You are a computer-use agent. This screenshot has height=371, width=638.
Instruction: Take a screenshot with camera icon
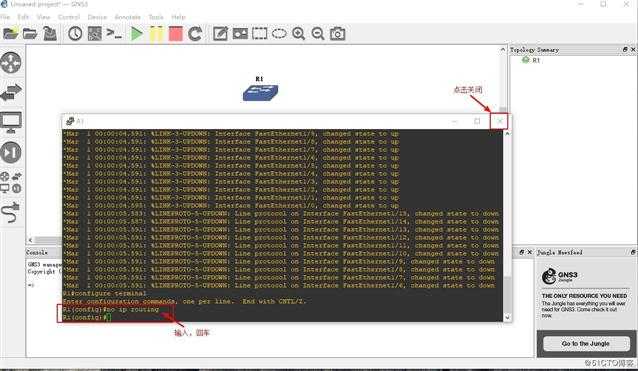[x=337, y=33]
